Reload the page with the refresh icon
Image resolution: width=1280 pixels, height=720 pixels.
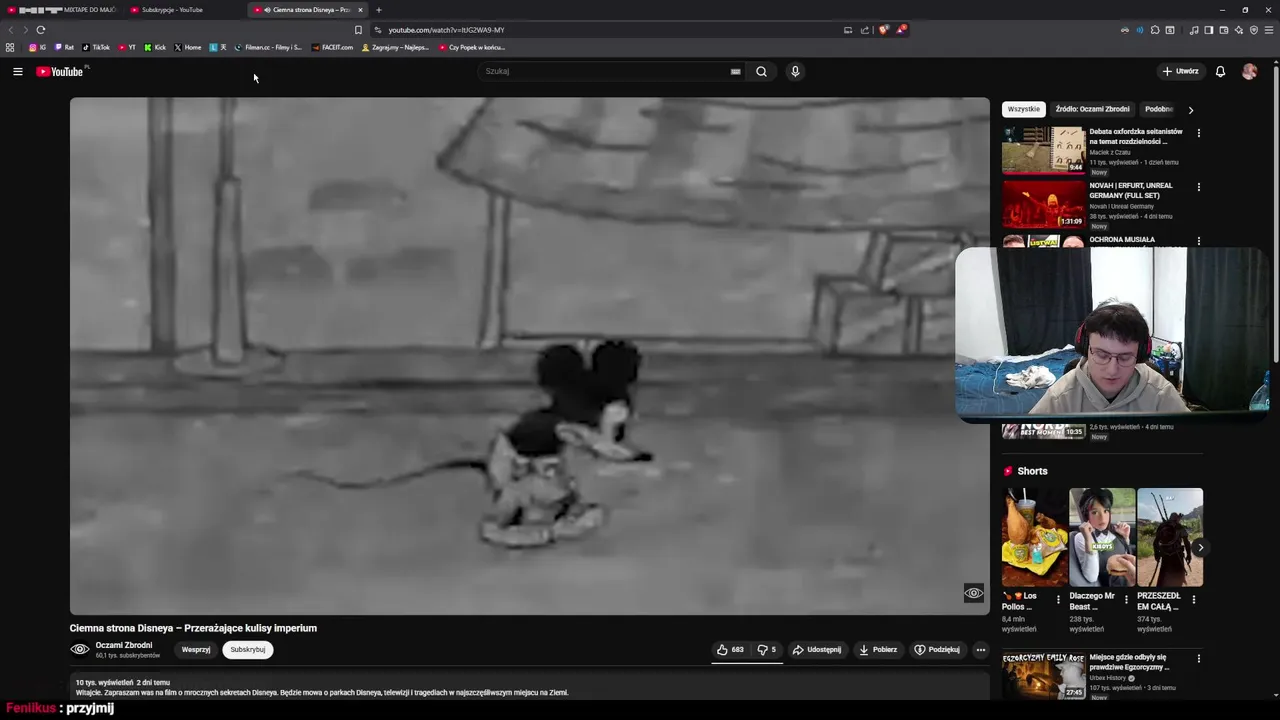[x=41, y=30]
